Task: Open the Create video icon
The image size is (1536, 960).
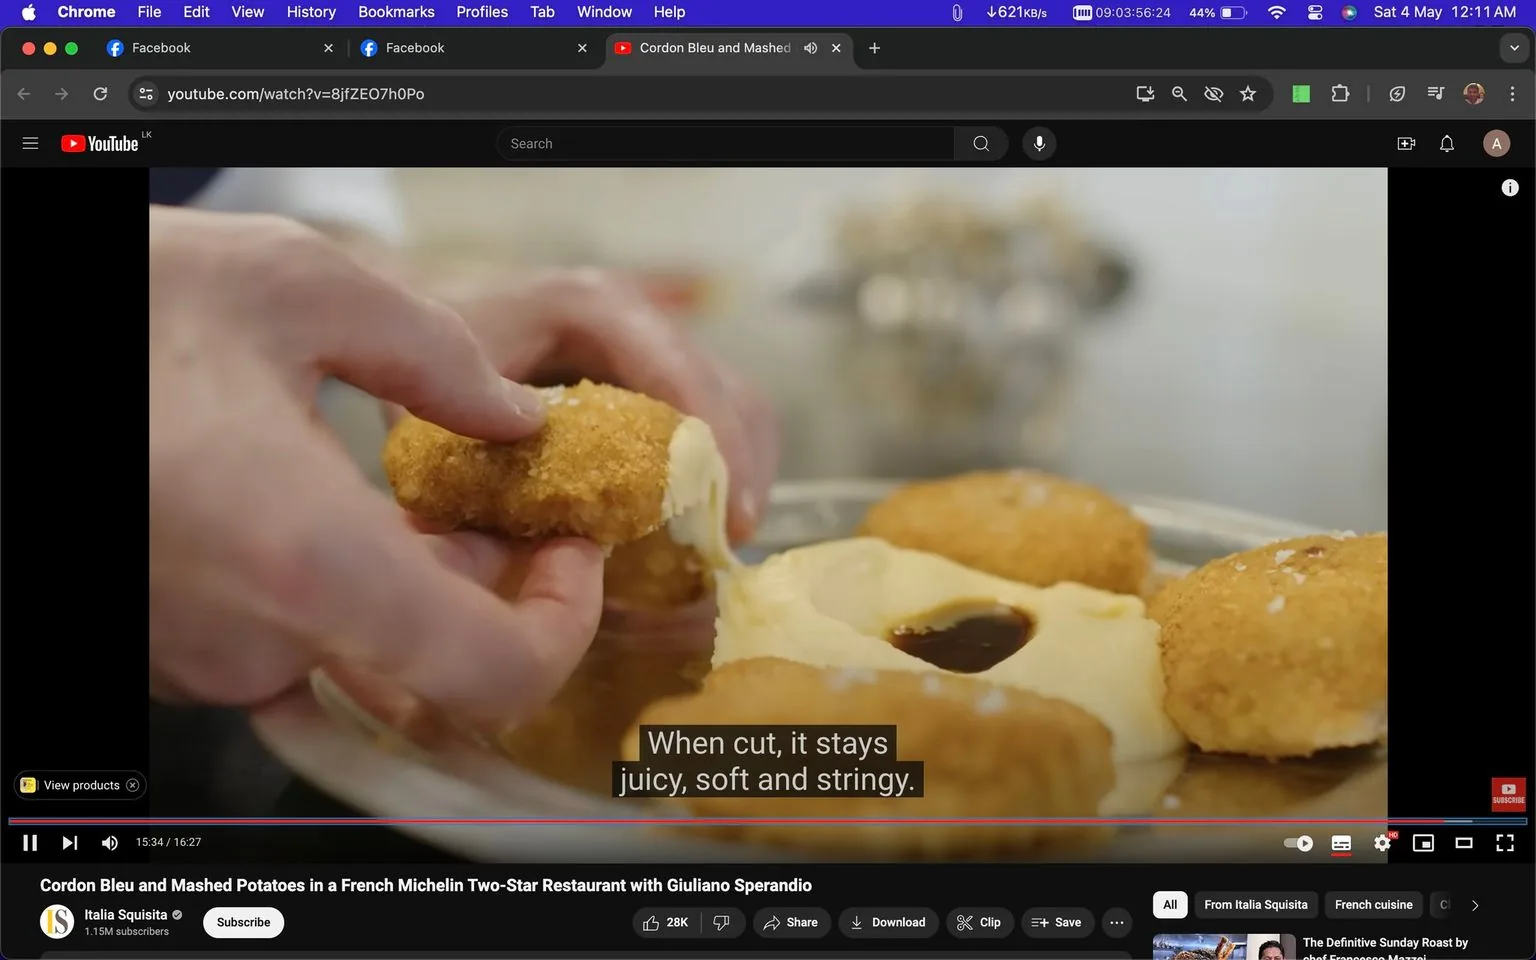Action: coord(1406,143)
